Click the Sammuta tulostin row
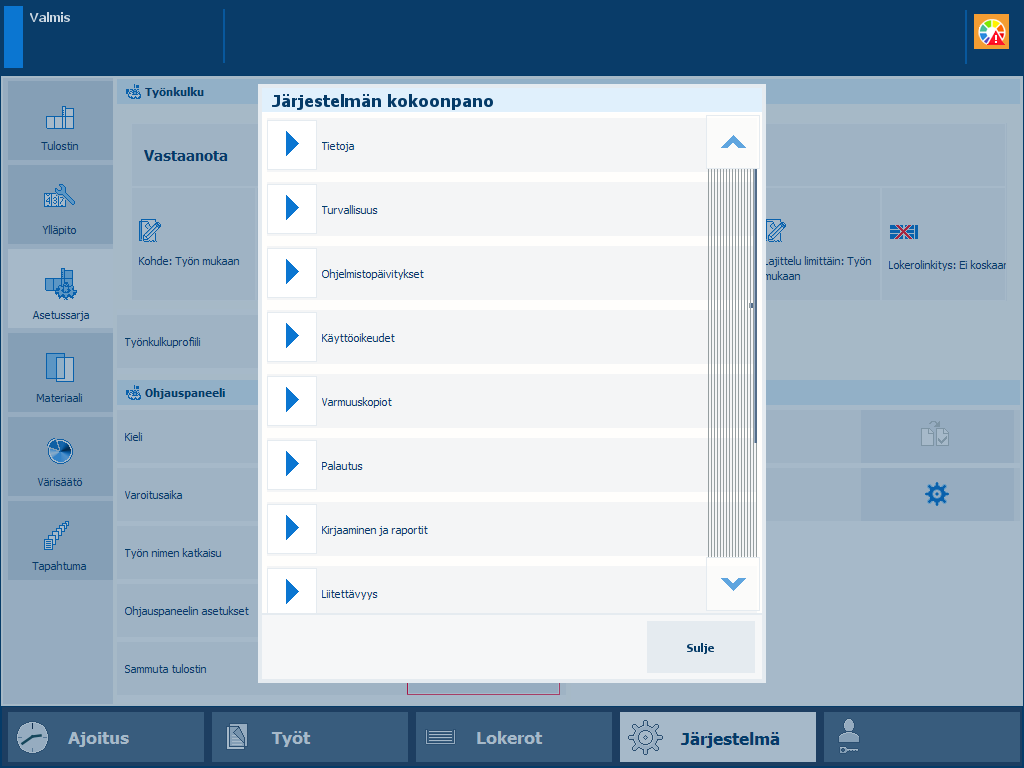This screenshot has height=768, width=1024. pos(187,669)
